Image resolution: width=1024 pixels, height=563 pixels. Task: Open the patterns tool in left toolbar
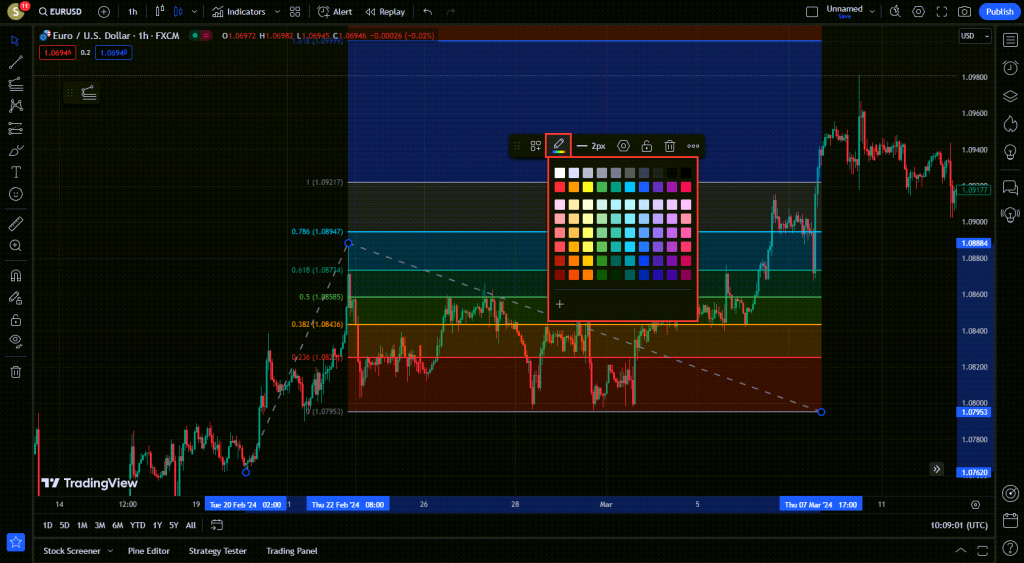(16, 106)
